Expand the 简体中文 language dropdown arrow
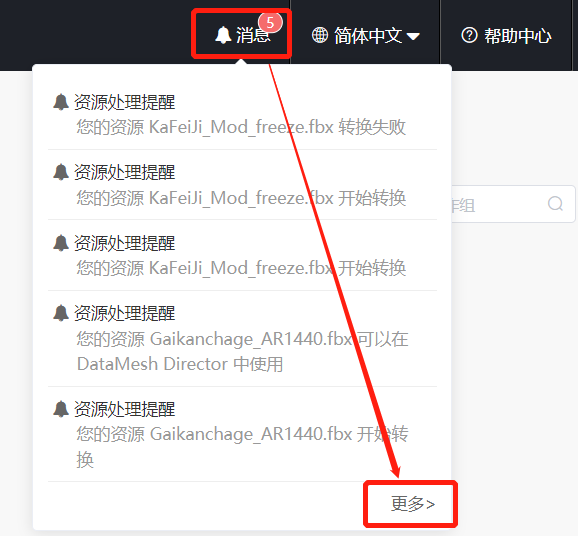This screenshot has height=536, width=578. click(413, 36)
